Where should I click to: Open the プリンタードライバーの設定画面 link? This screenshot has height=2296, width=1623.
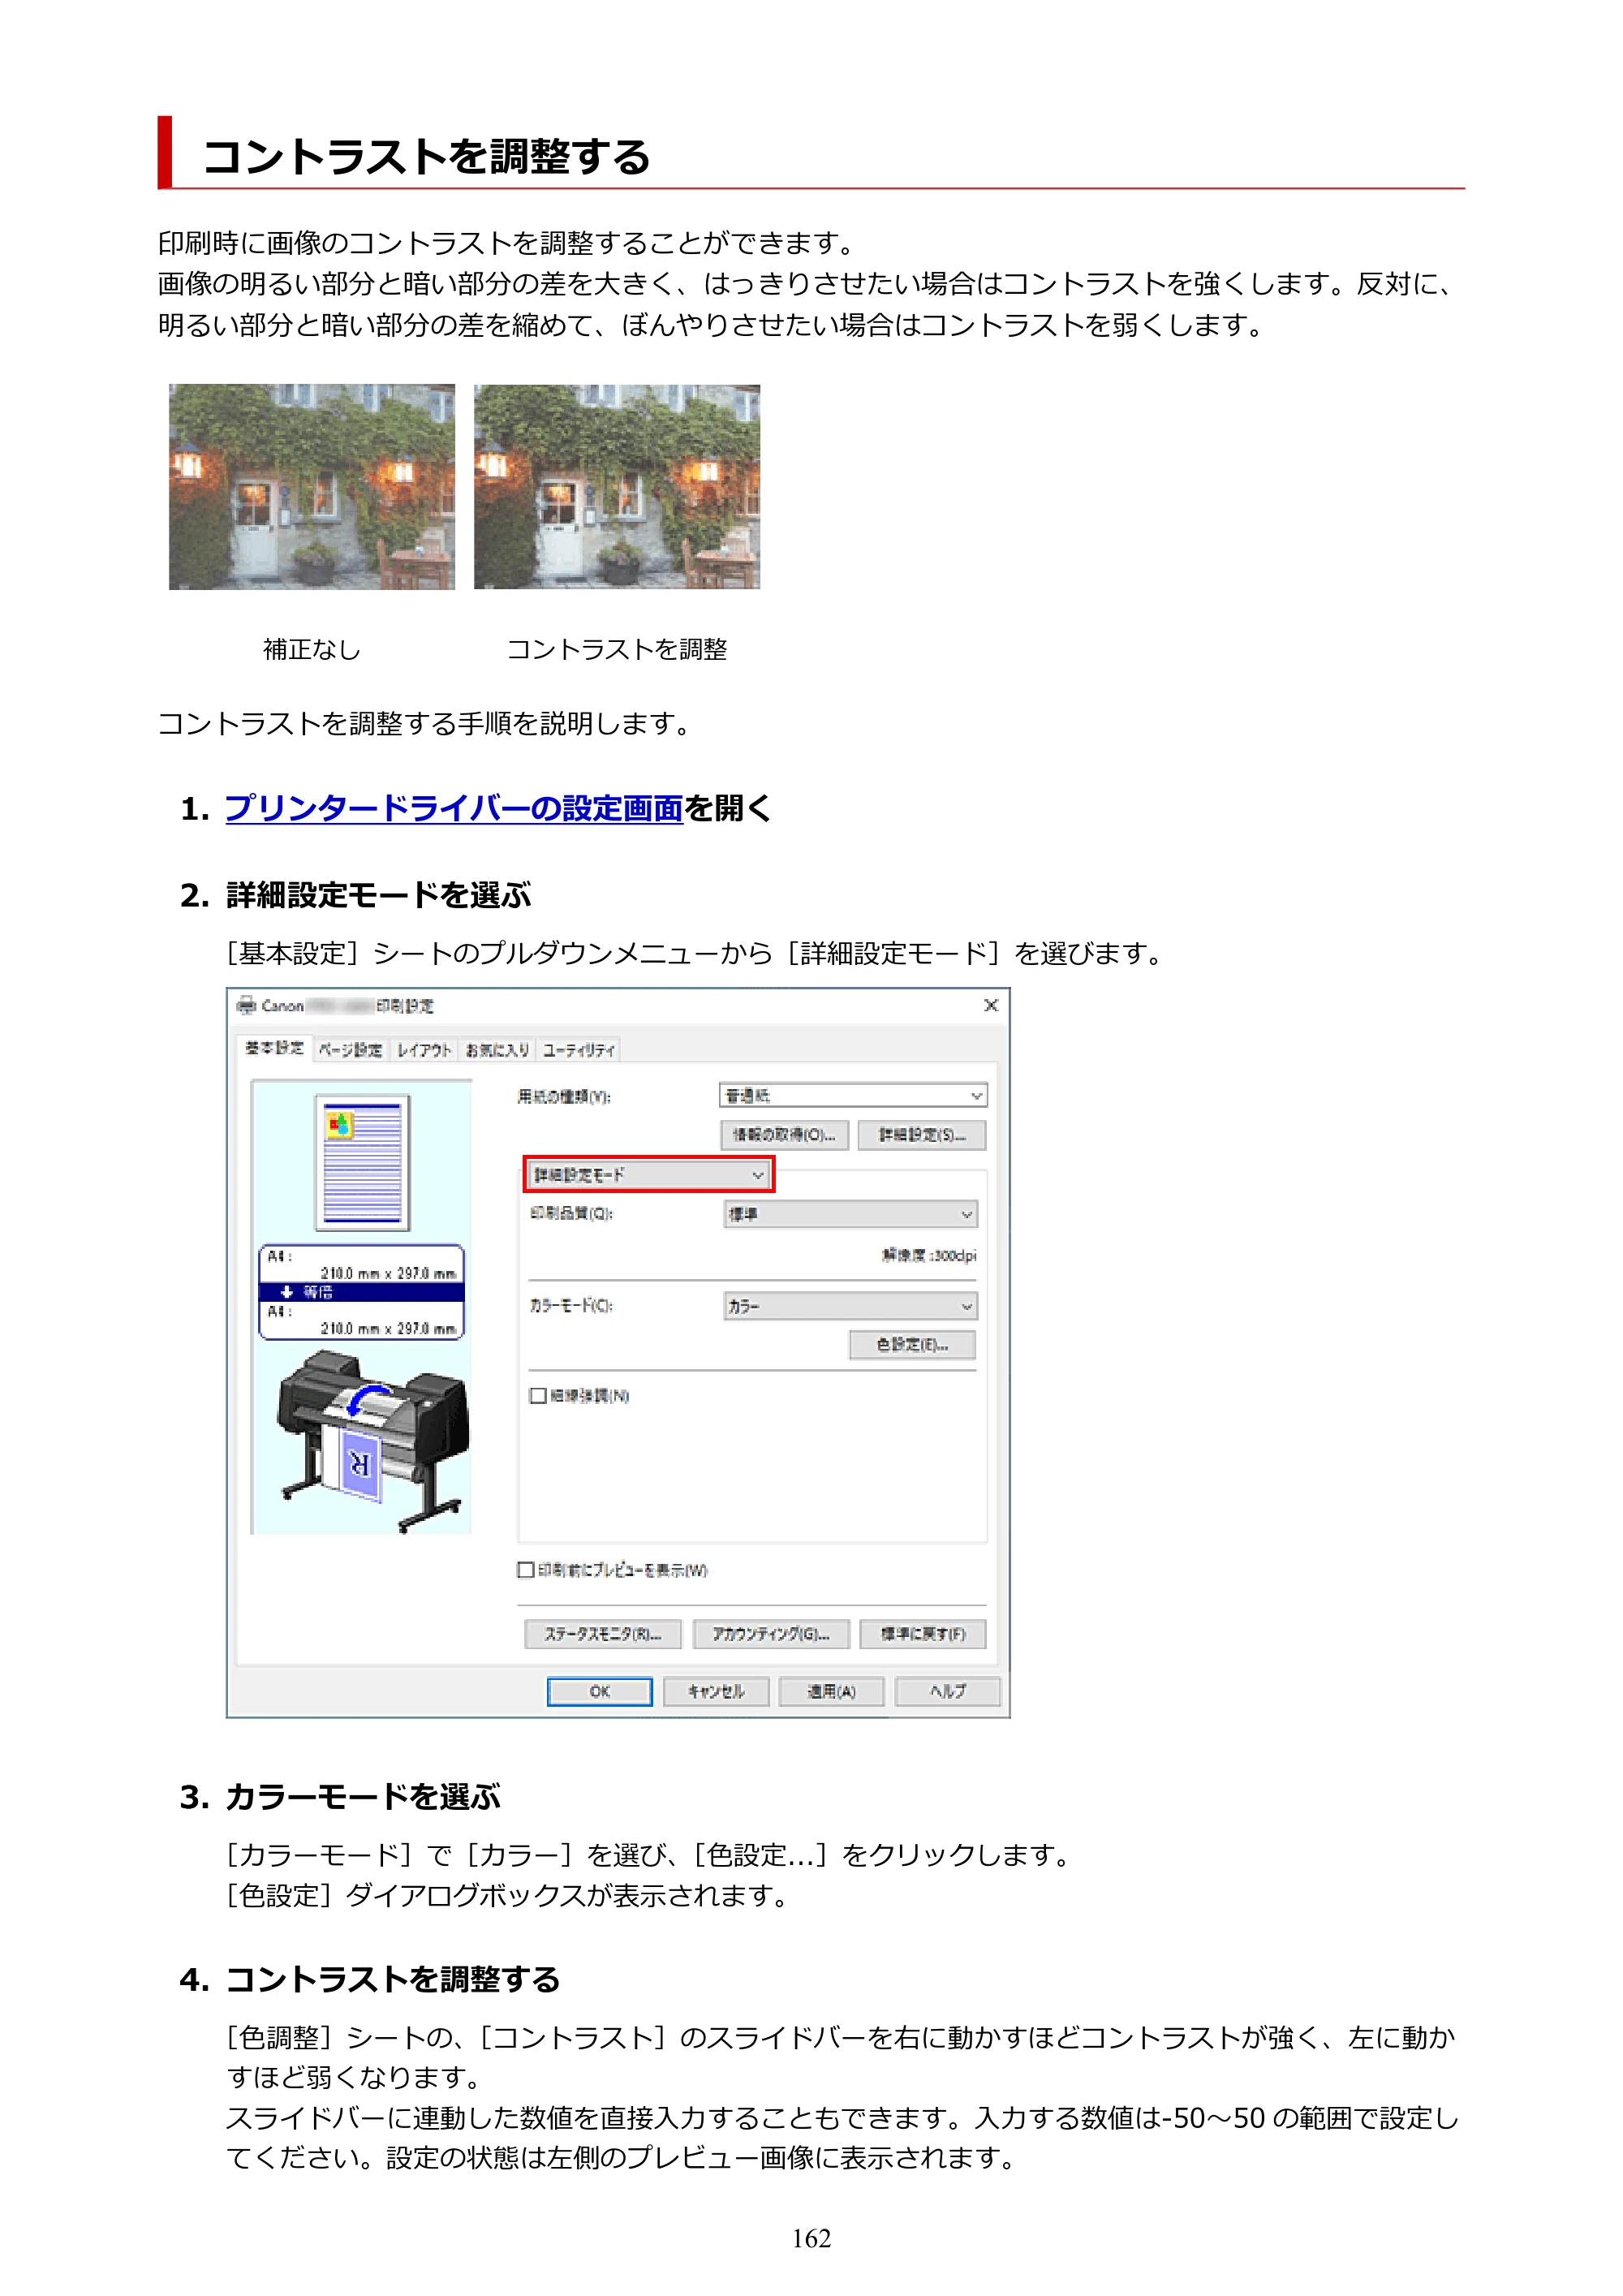coord(453,808)
